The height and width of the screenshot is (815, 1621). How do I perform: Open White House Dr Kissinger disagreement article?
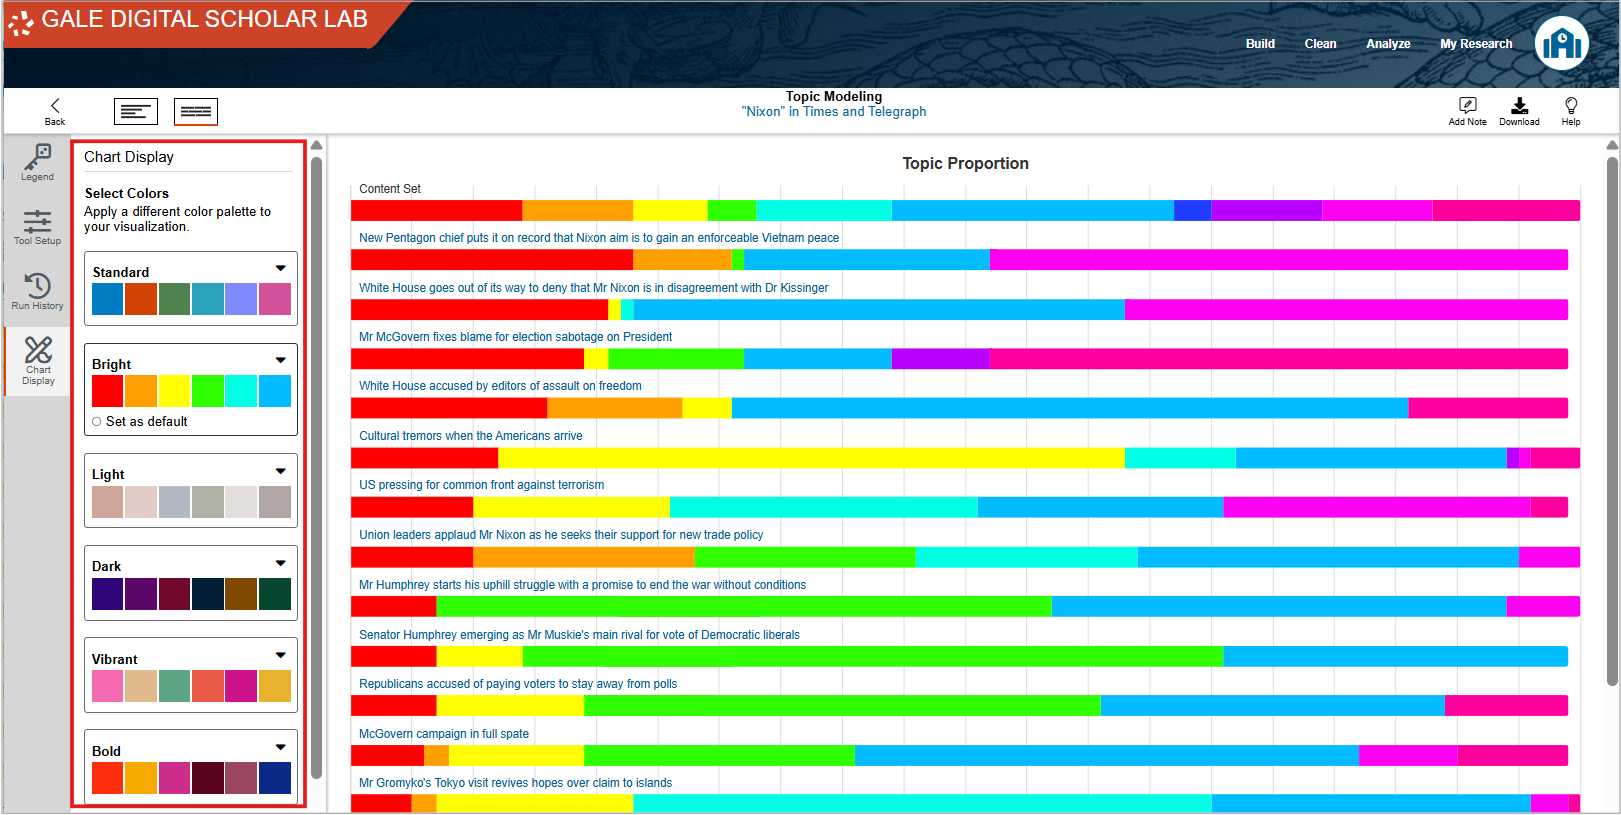pos(594,288)
